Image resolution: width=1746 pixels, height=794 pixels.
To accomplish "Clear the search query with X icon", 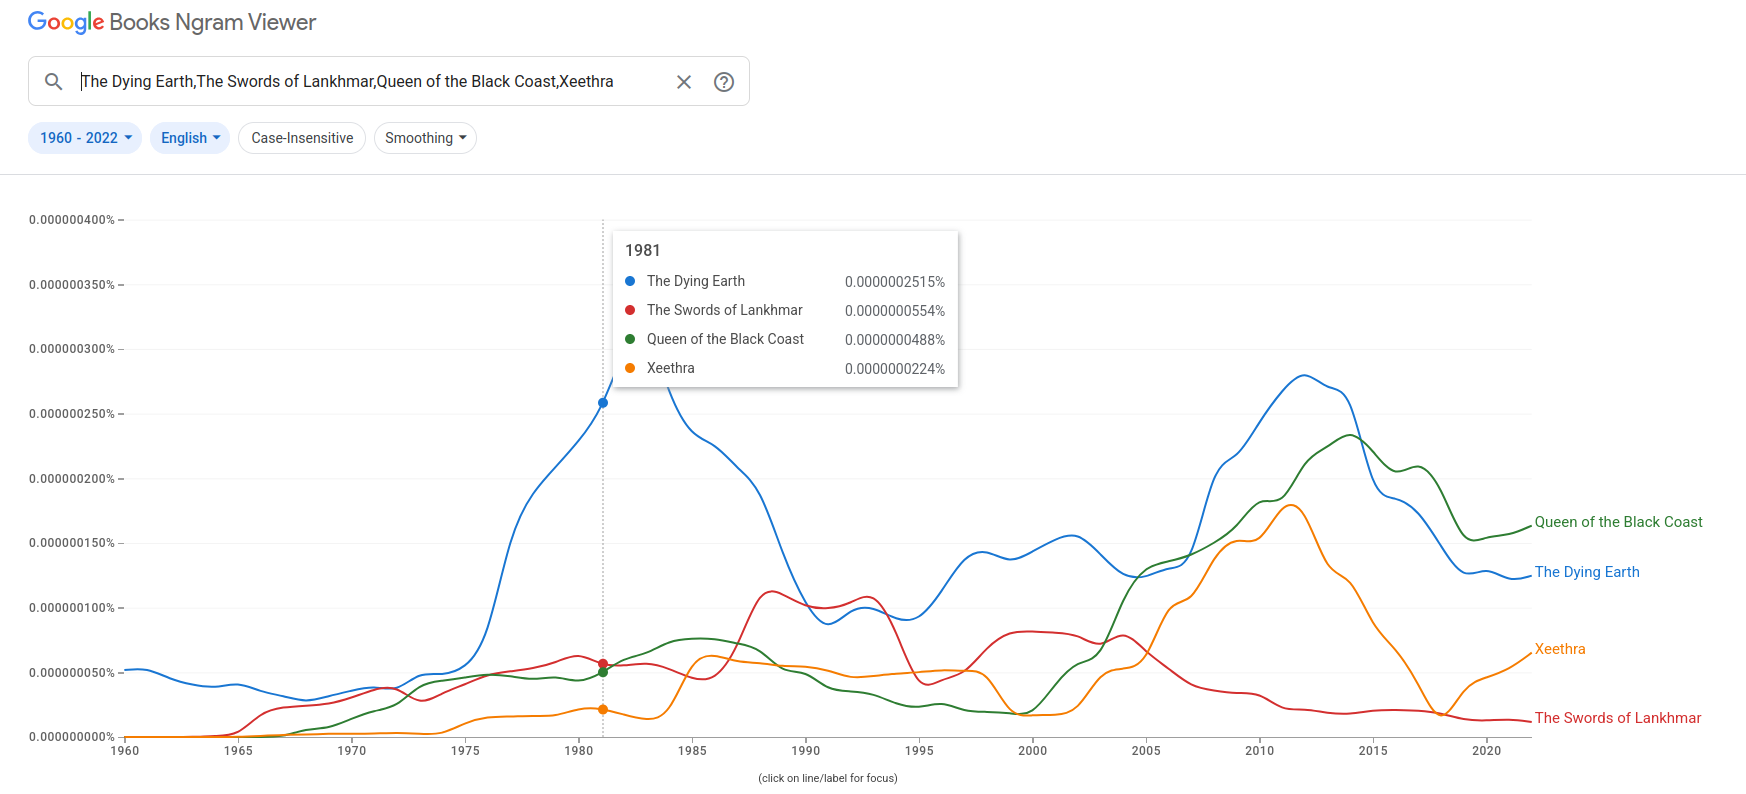I will point(684,82).
